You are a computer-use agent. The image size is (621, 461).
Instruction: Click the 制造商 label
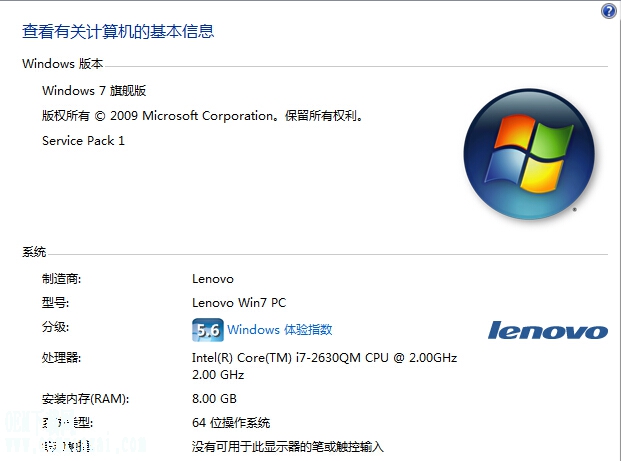point(61,279)
